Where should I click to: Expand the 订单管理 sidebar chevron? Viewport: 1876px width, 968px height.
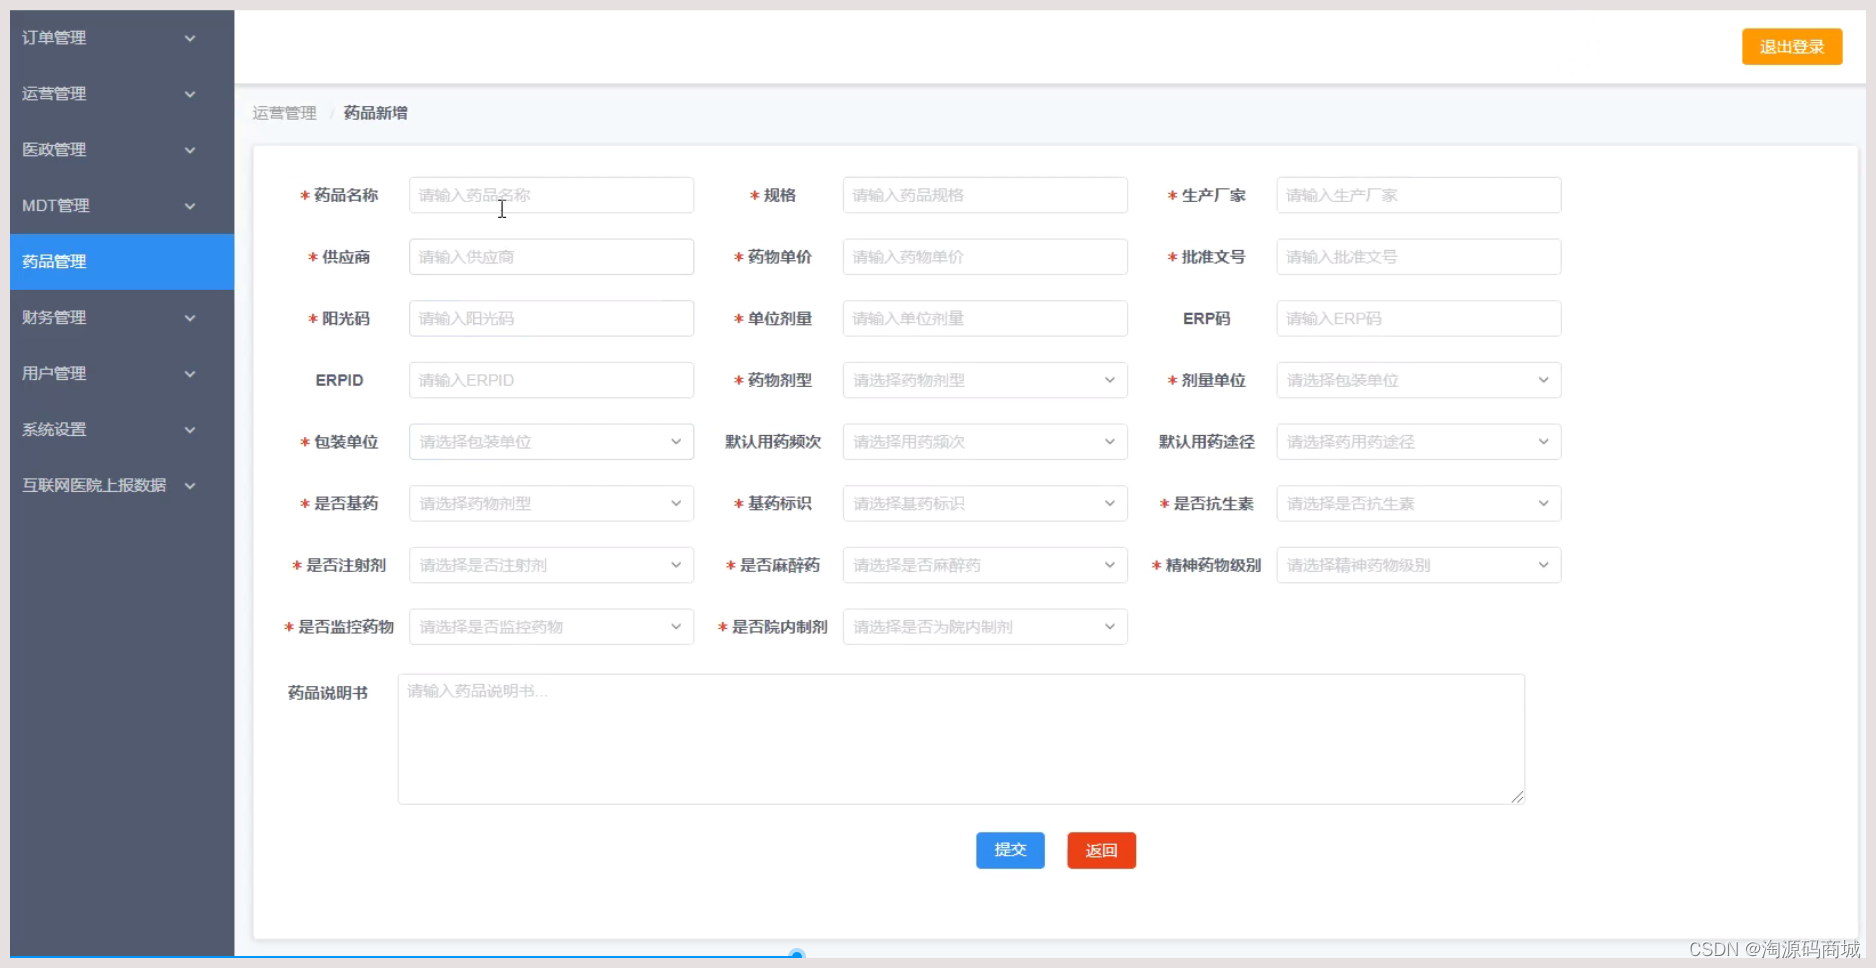coord(189,38)
